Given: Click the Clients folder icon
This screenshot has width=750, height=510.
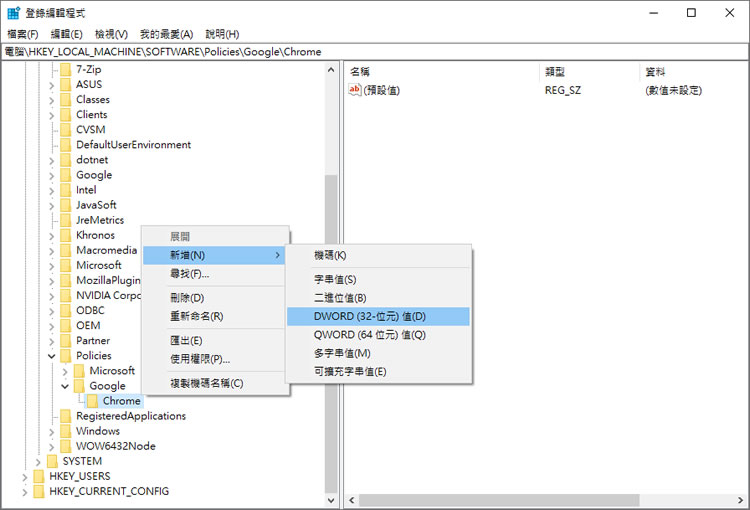Looking at the screenshot, I should [x=66, y=115].
